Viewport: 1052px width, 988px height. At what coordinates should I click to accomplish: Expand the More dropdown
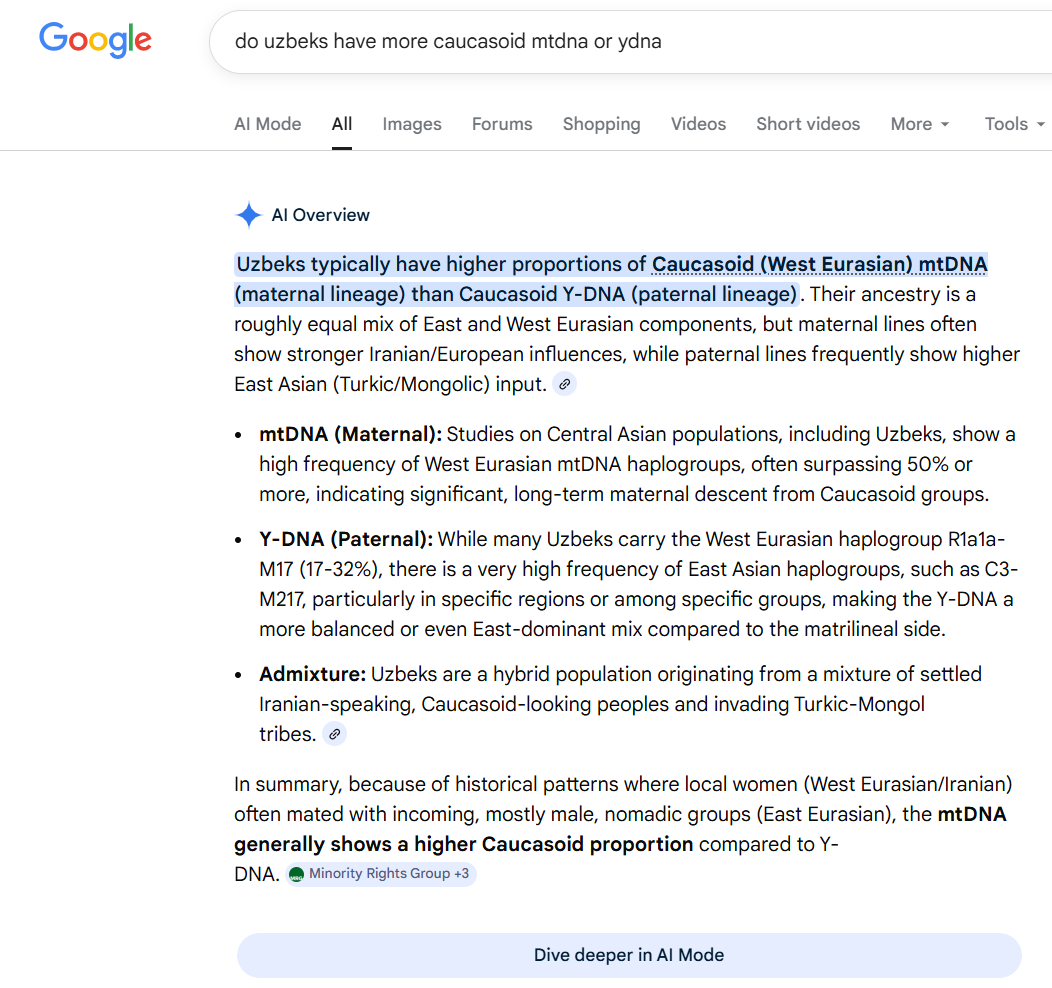(920, 124)
